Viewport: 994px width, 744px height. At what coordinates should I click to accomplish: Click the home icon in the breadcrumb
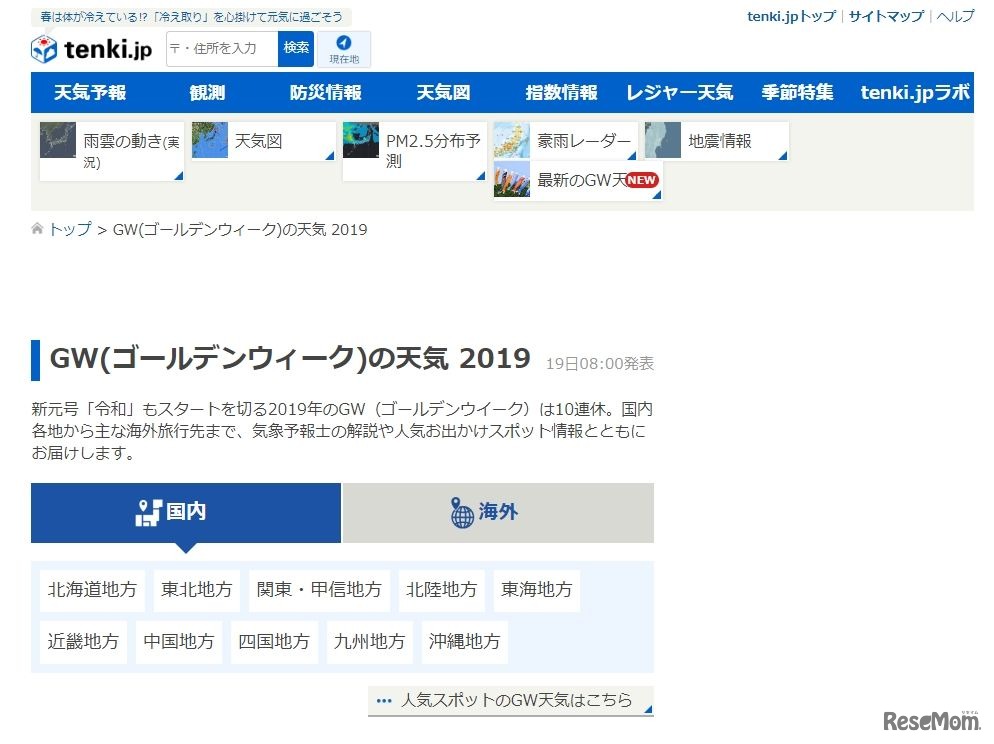[x=36, y=228]
